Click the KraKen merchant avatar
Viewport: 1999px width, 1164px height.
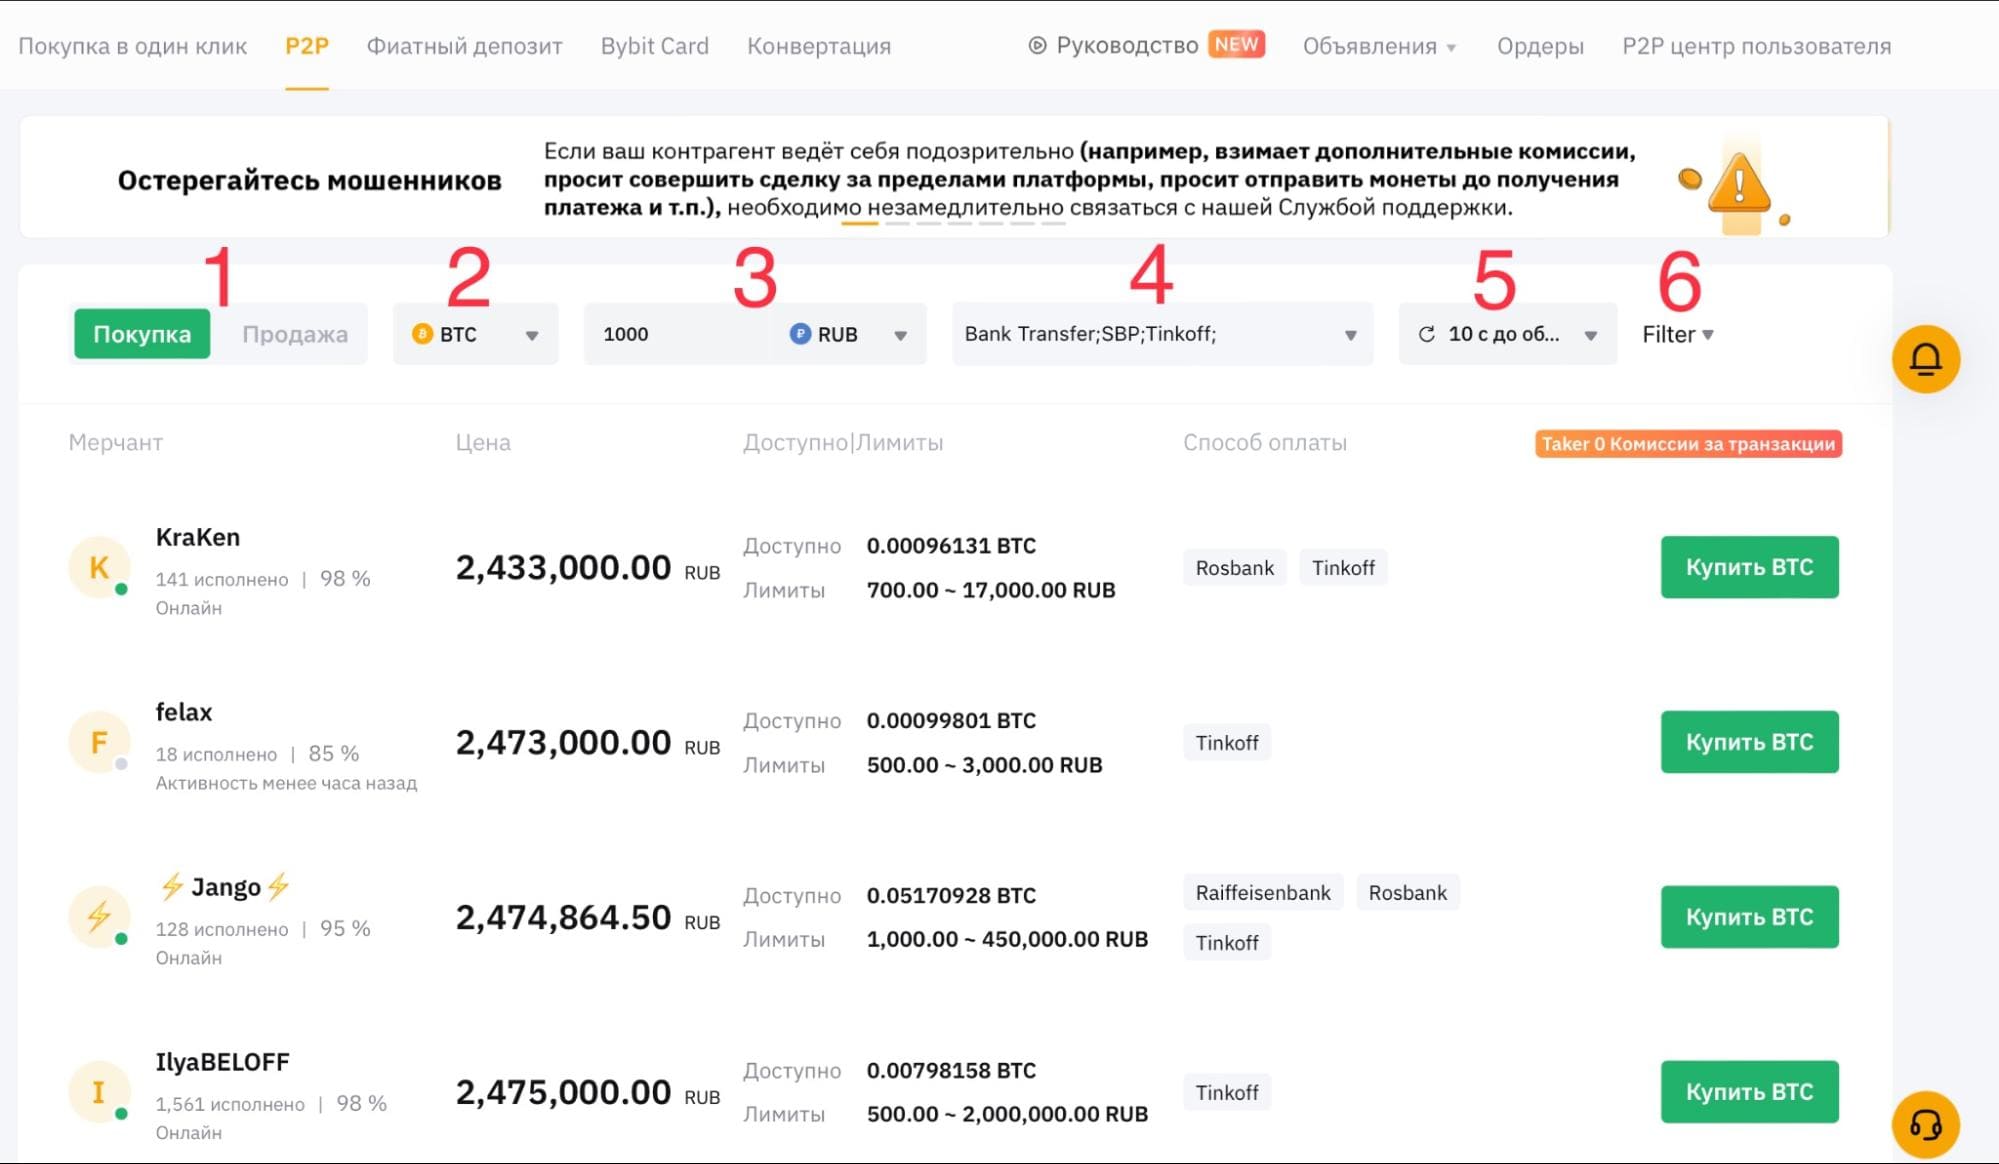(x=99, y=567)
